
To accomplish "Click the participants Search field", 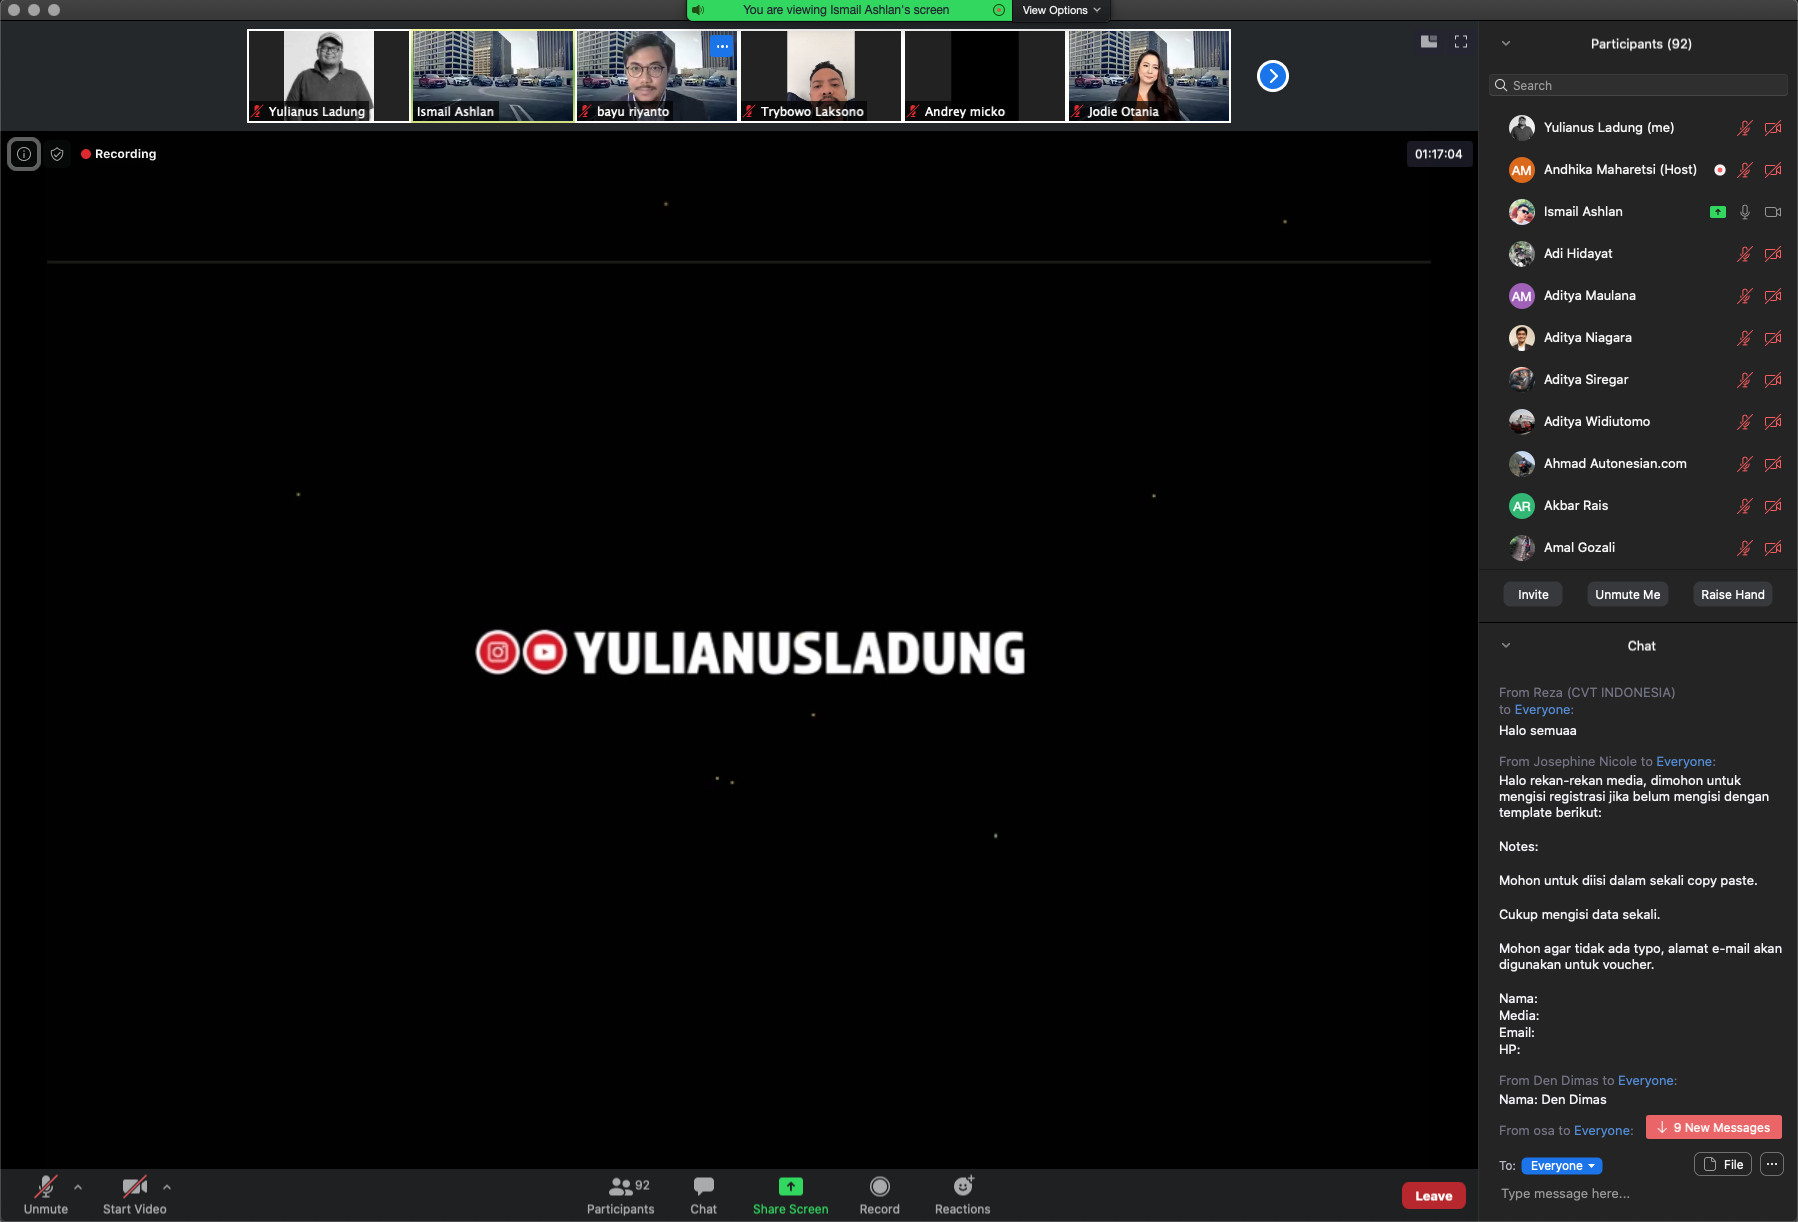I will tap(1638, 85).
